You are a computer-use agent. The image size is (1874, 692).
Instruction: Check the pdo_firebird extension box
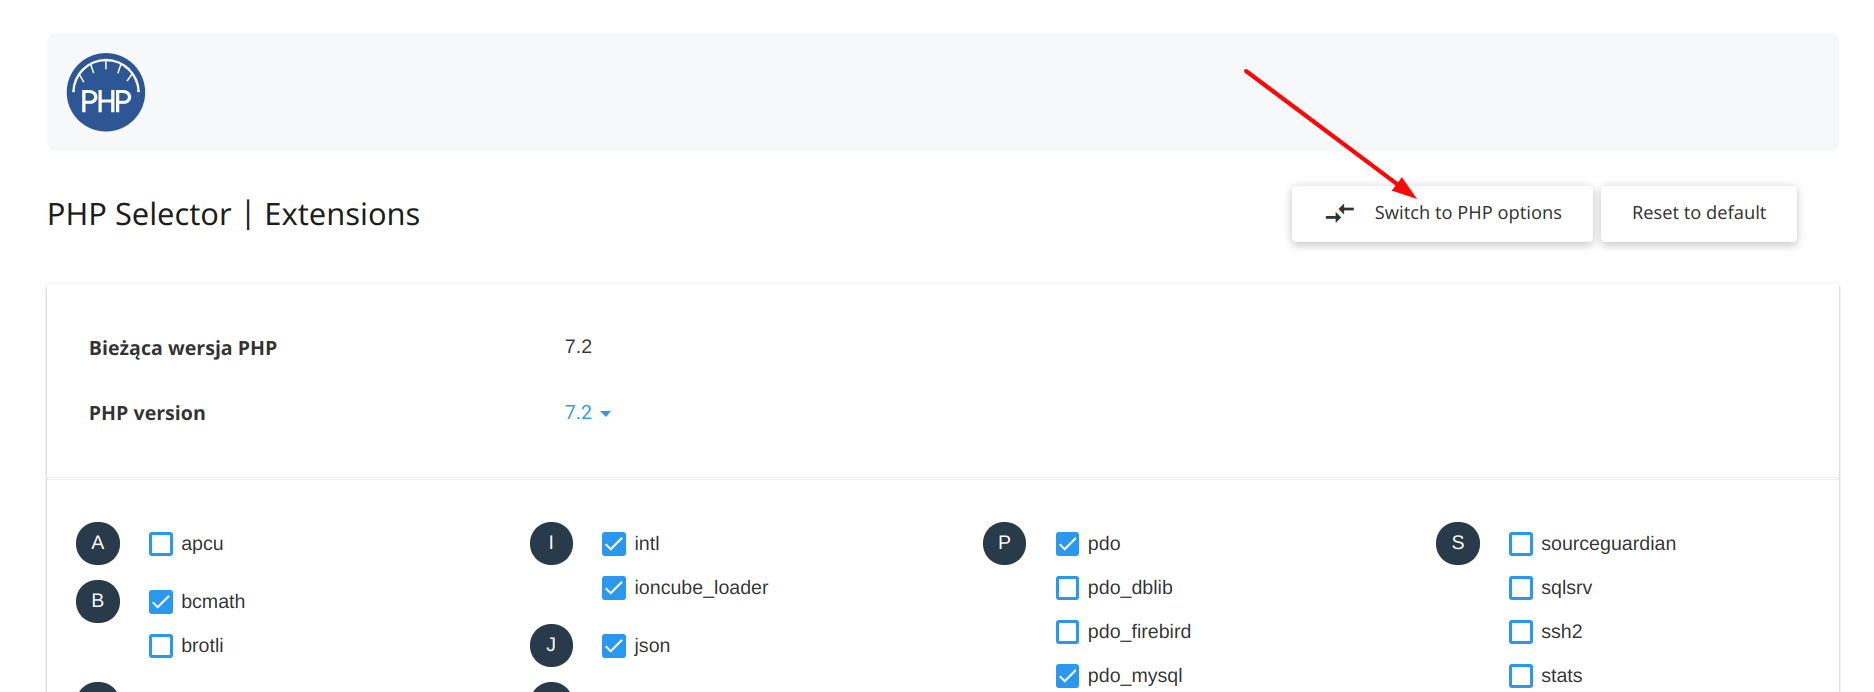point(1068,632)
